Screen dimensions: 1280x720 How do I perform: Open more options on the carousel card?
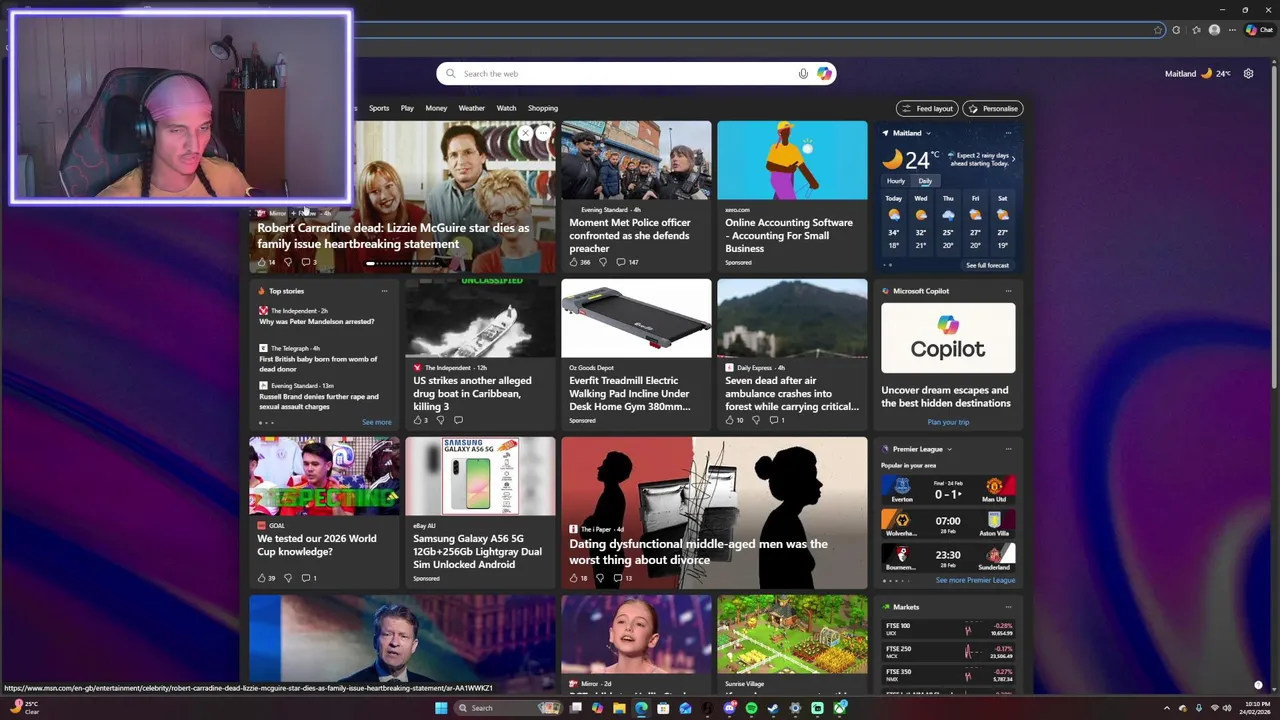click(543, 133)
